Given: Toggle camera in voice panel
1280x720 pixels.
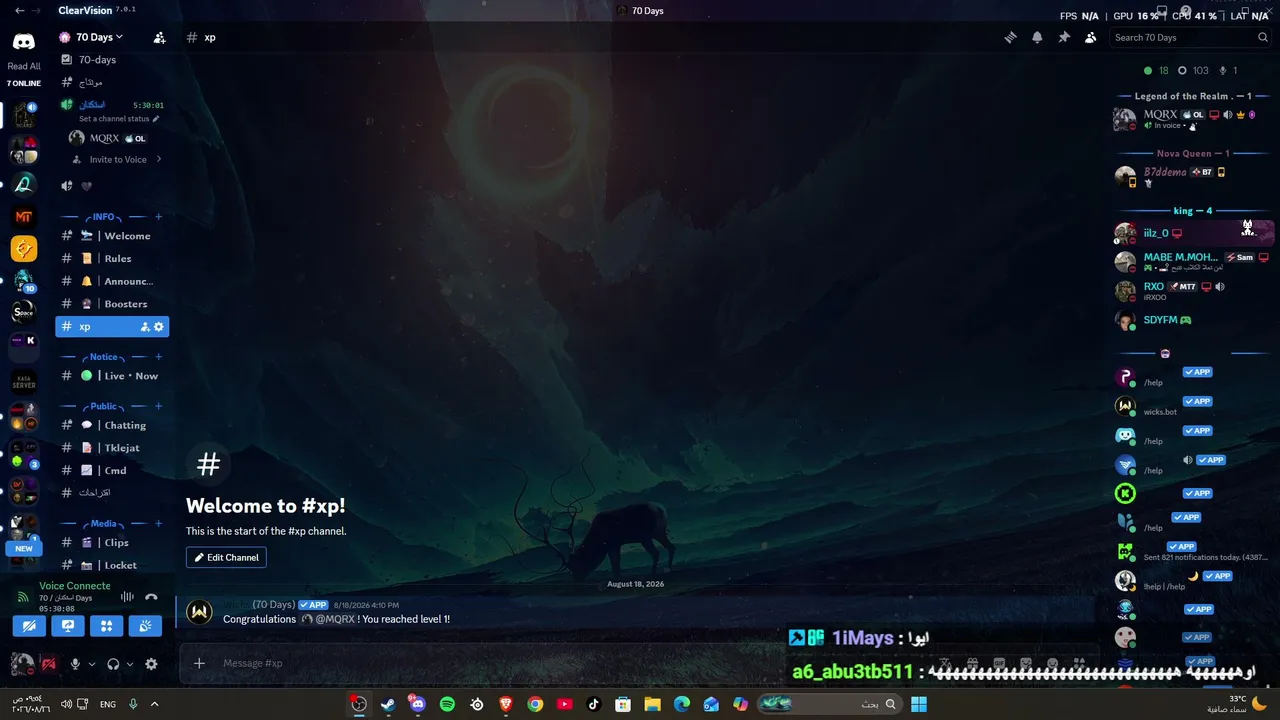Looking at the screenshot, I should pyautogui.click(x=29, y=627).
